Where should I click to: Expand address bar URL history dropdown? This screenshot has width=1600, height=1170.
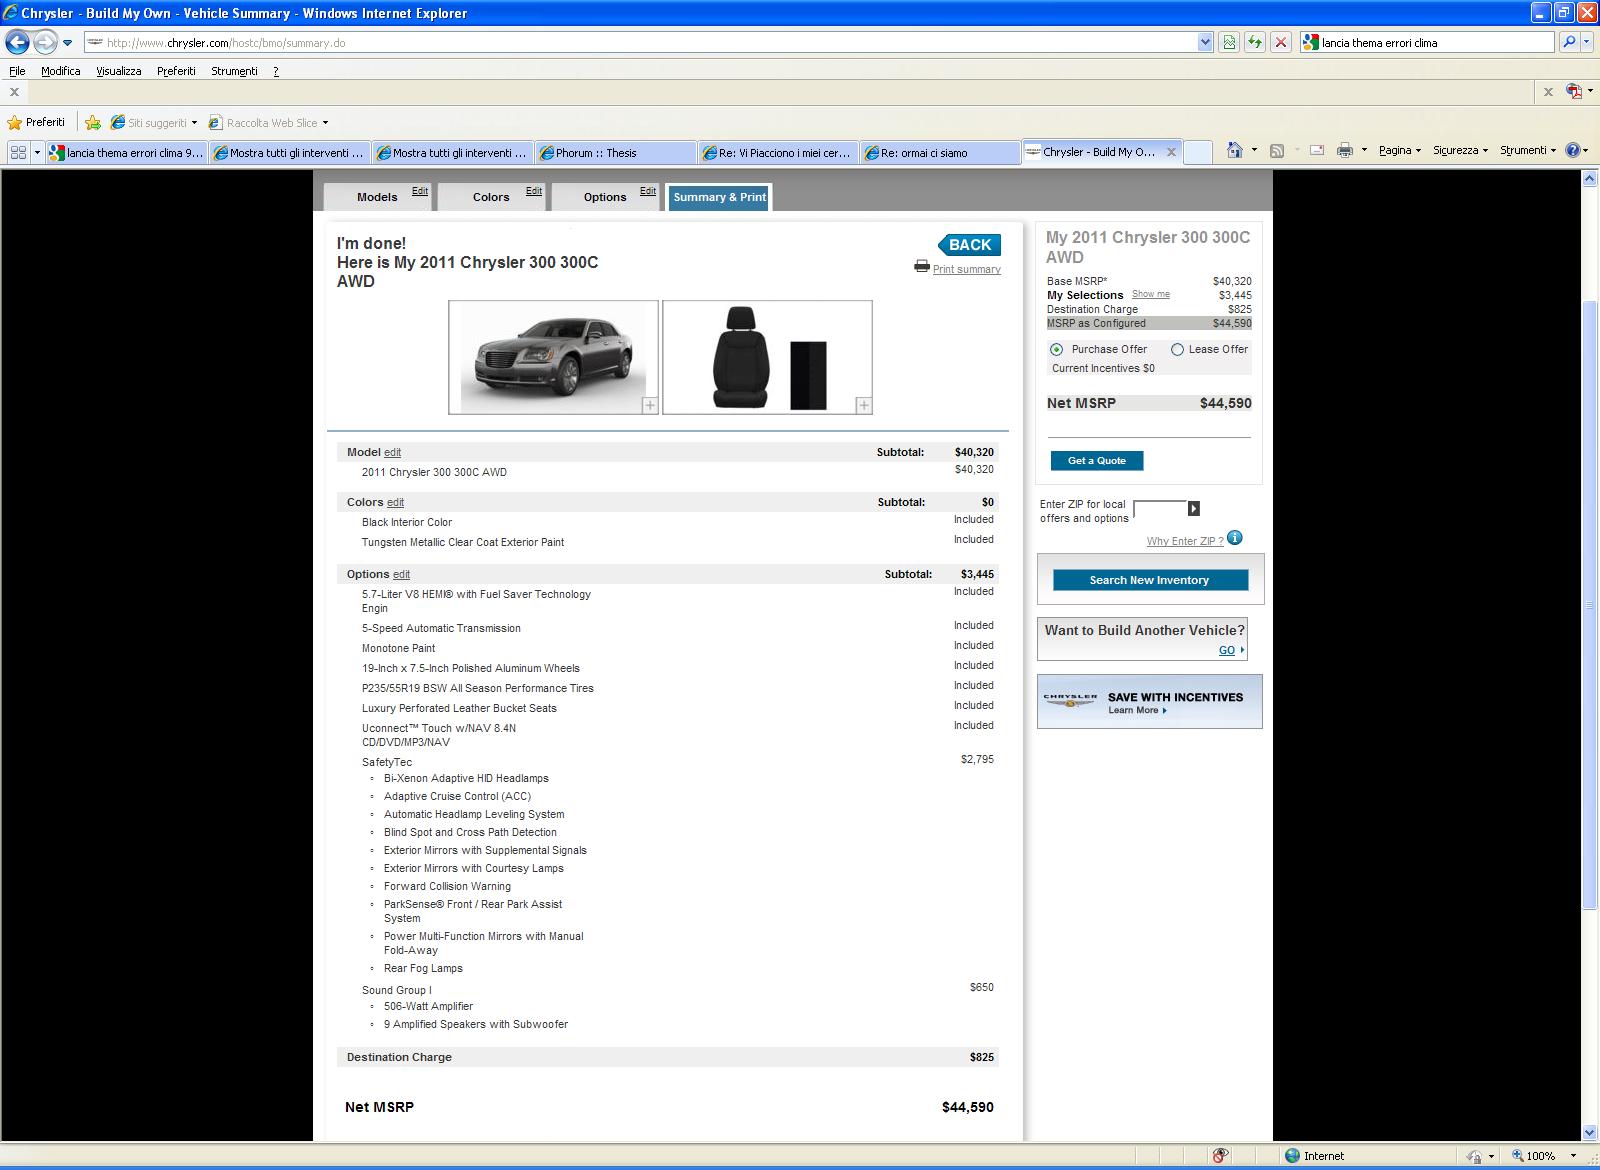1205,43
